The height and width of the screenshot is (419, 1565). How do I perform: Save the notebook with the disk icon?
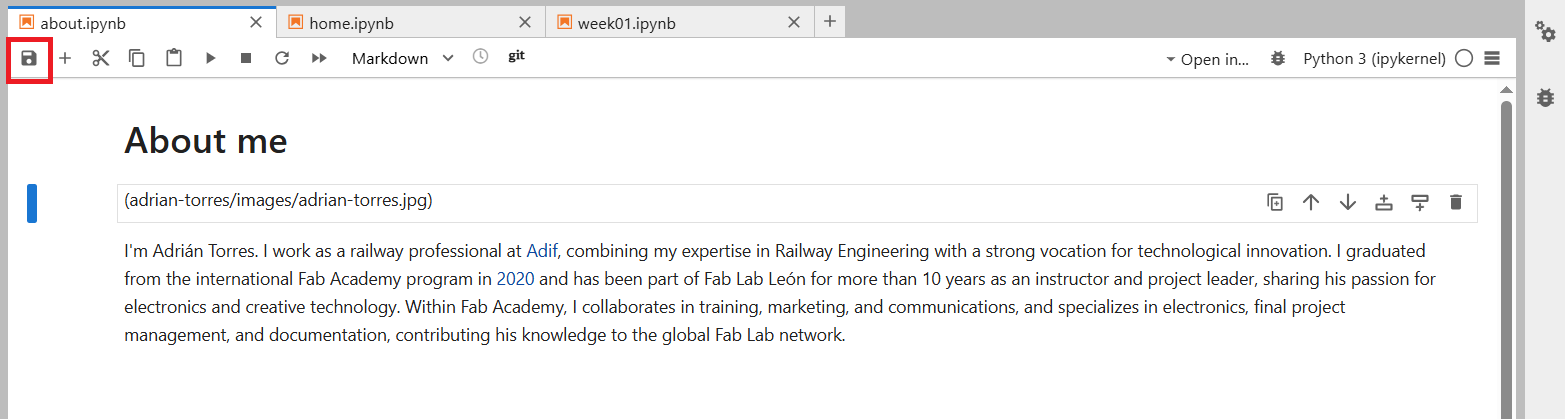pyautogui.click(x=29, y=59)
